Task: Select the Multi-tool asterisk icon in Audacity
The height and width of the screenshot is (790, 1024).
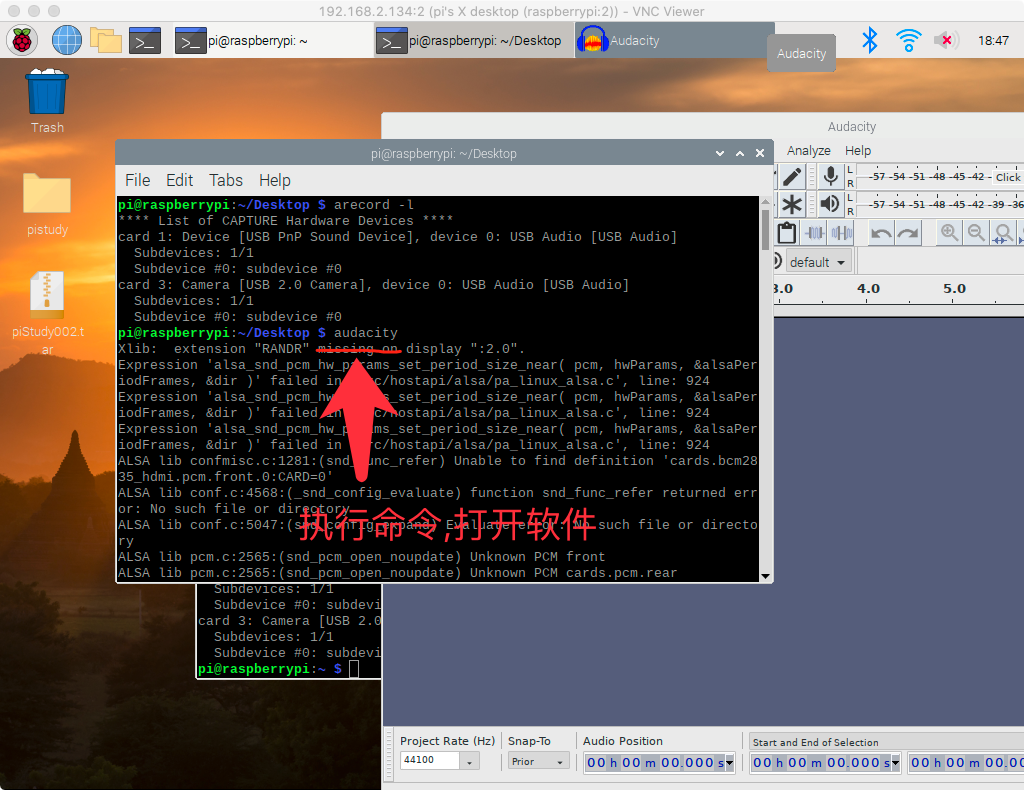Action: pyautogui.click(x=792, y=204)
